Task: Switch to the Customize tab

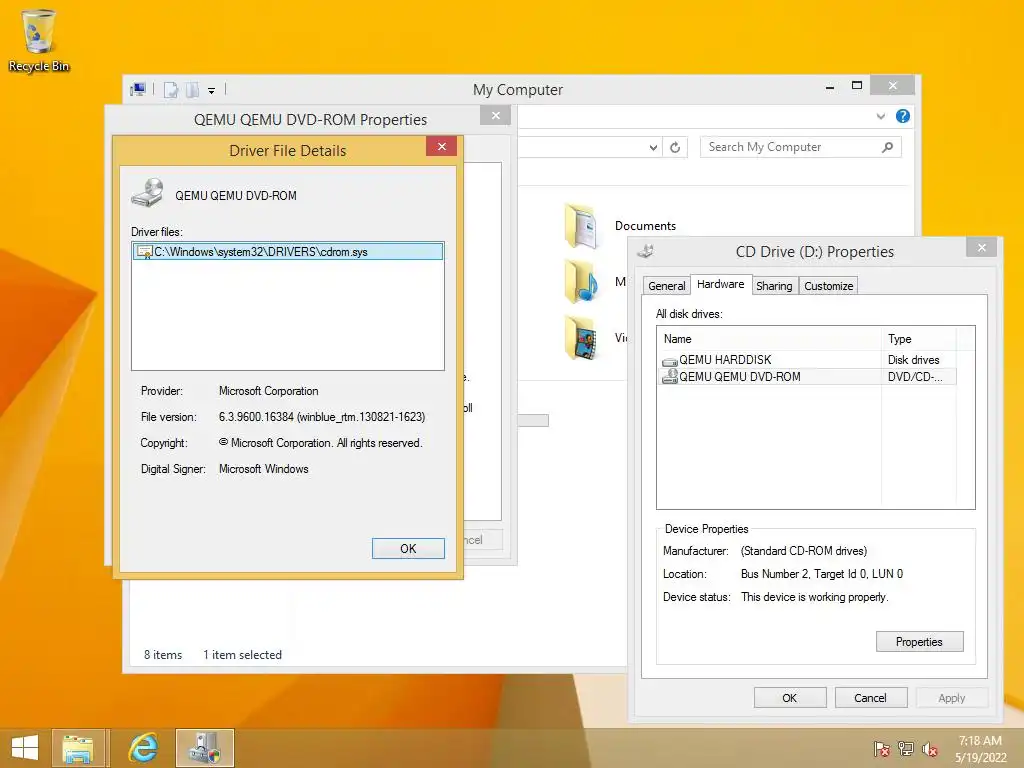Action: [828, 286]
